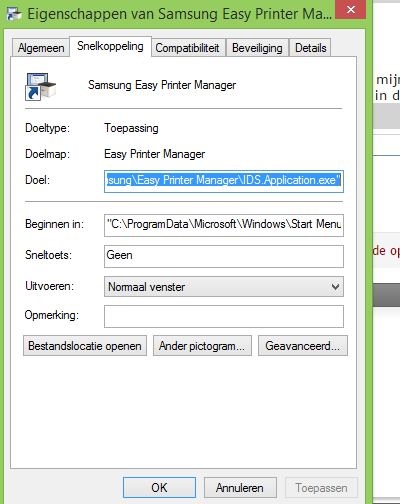Click the Sneltoets field showing Geen

pos(224,256)
